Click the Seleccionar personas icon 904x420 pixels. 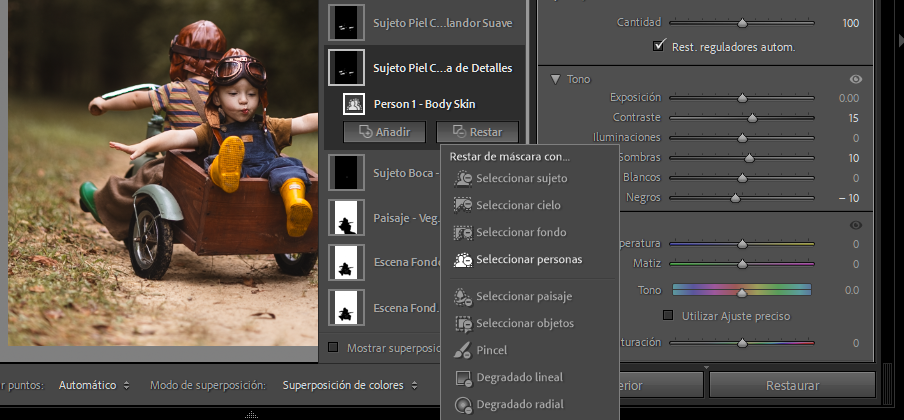(x=463, y=260)
